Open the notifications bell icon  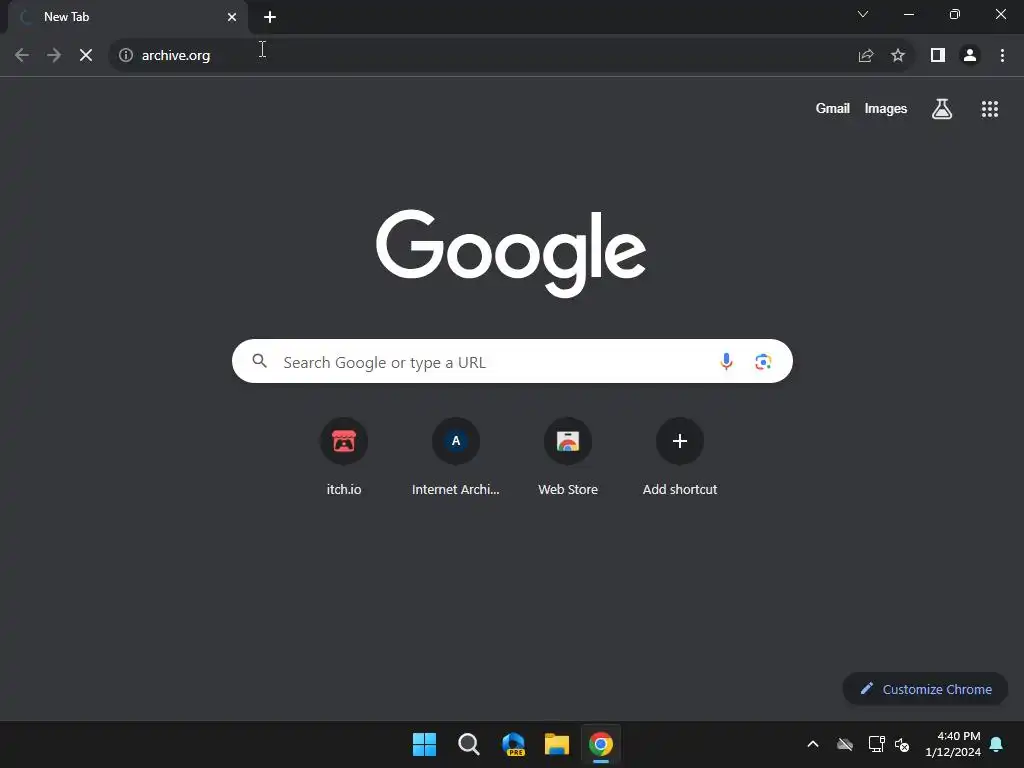pos(997,744)
